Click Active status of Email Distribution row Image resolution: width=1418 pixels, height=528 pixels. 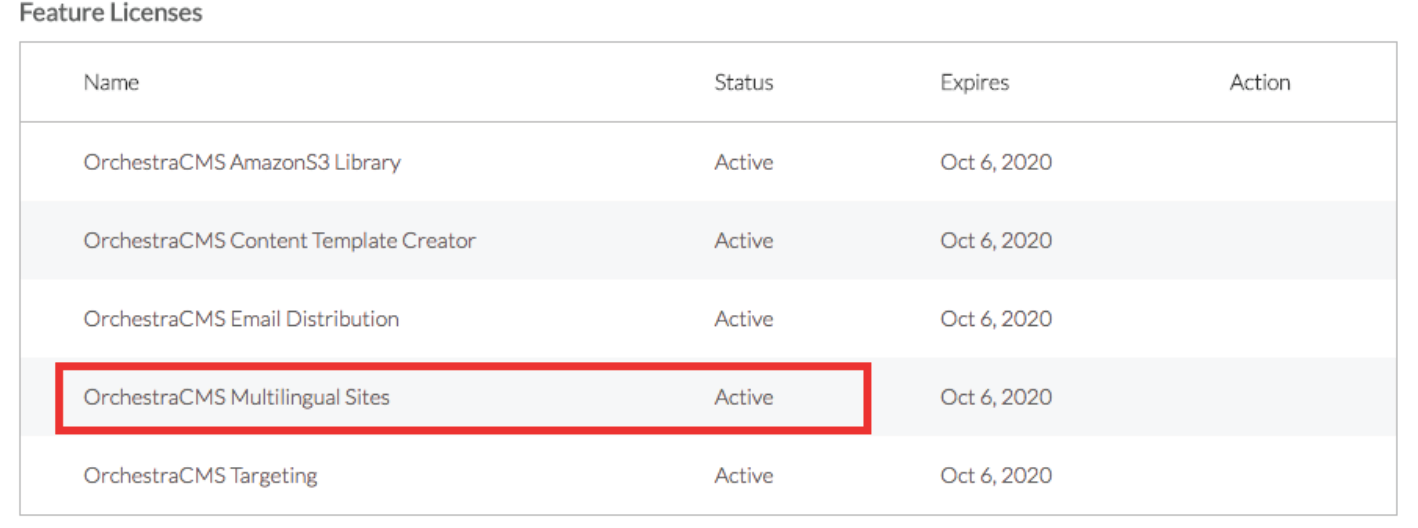click(743, 319)
